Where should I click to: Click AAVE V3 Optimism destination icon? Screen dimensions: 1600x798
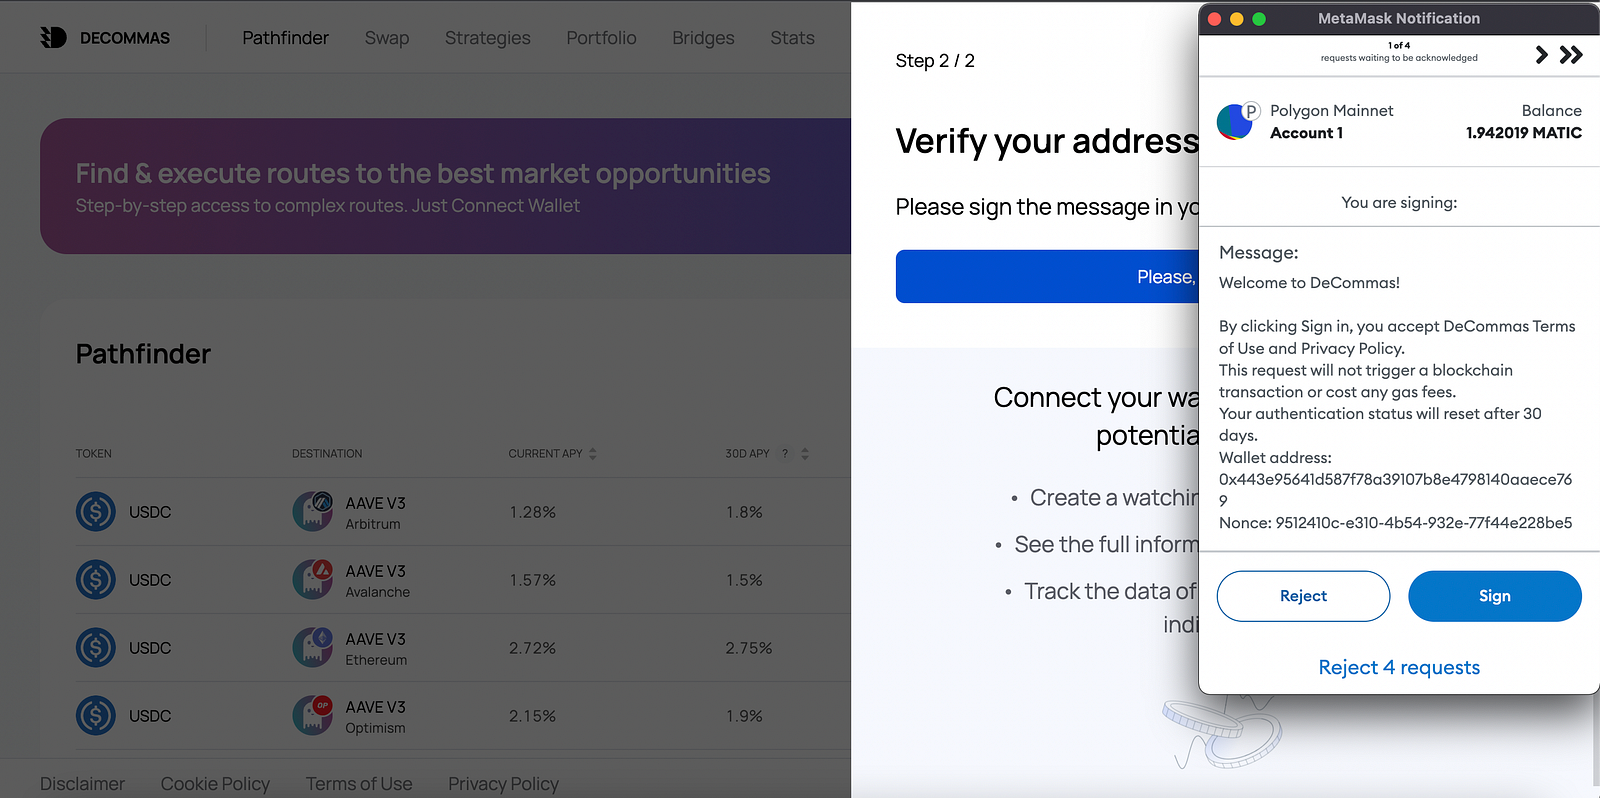tap(313, 715)
